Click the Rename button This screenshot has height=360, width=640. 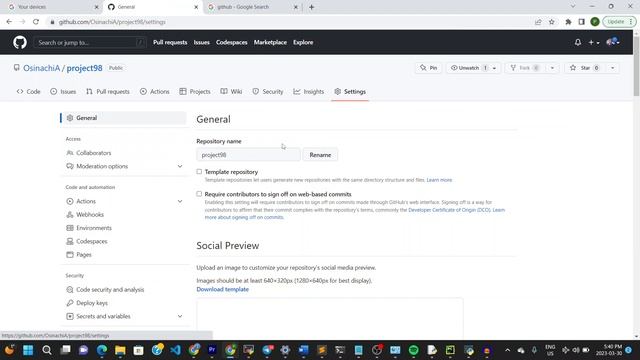(x=320, y=155)
